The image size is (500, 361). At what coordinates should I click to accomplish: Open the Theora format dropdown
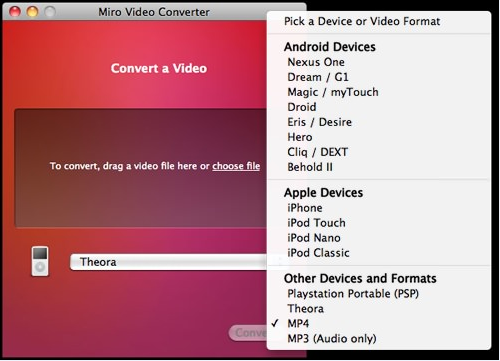pyautogui.click(x=168, y=262)
